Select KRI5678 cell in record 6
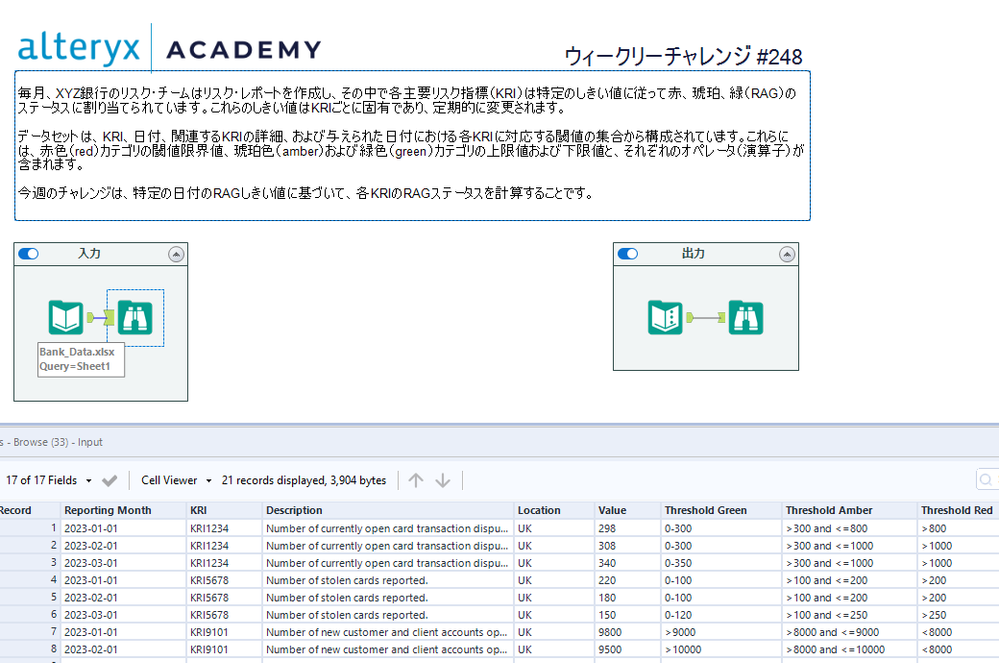 (224, 615)
